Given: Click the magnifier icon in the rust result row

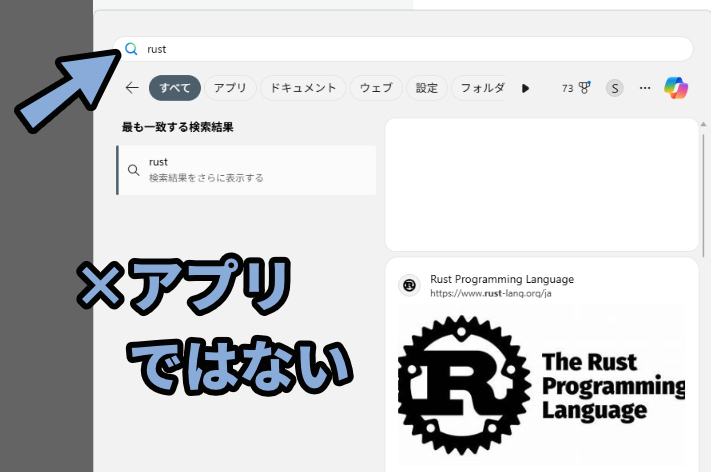Looking at the screenshot, I should tap(133, 170).
